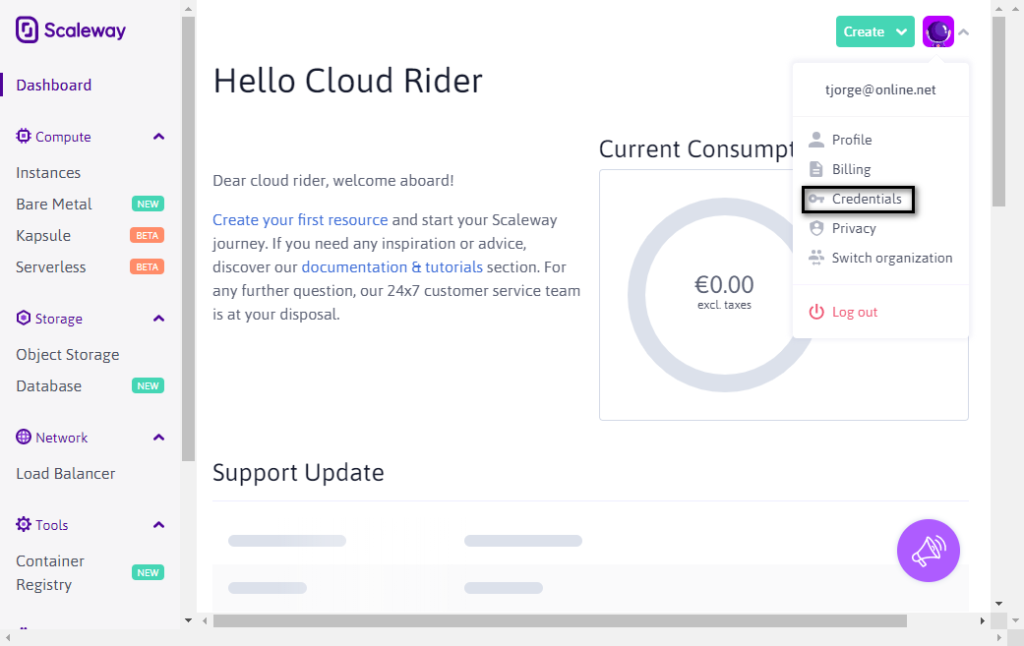Open the Create dropdown button
Viewport: 1024px width, 646px height.
tap(875, 31)
